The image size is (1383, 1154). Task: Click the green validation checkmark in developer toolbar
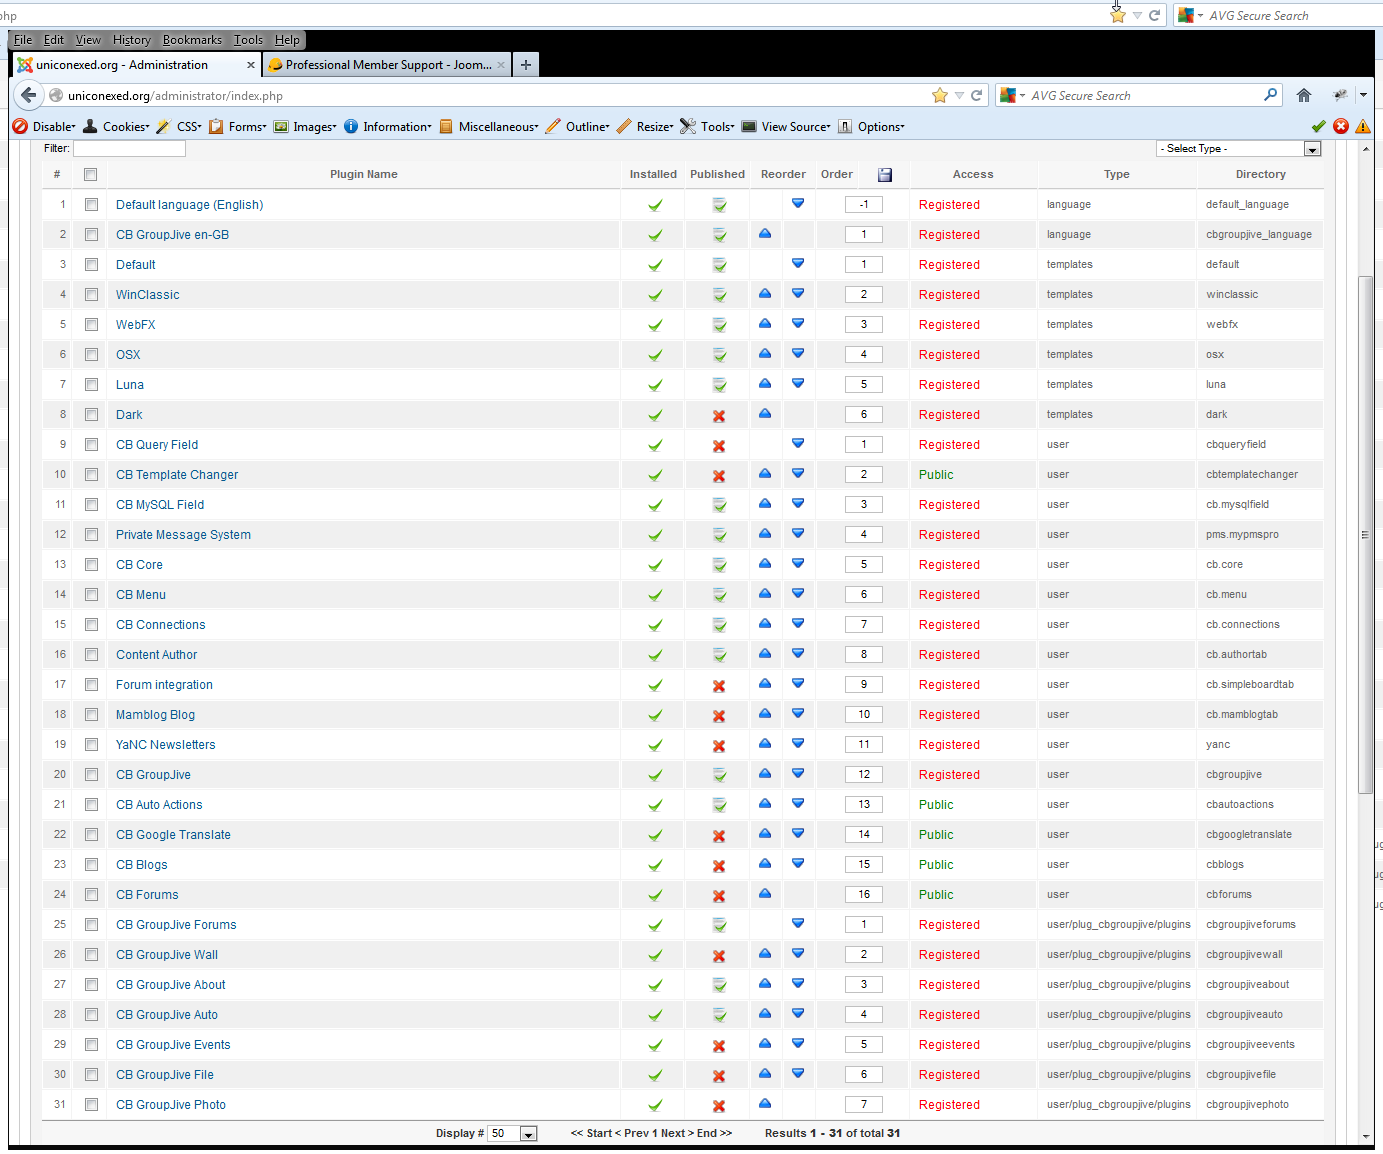(x=1319, y=126)
